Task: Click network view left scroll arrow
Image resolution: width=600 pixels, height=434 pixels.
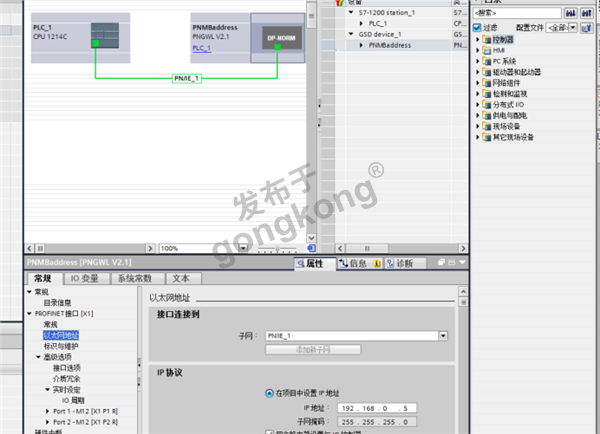Action: (x=29, y=248)
